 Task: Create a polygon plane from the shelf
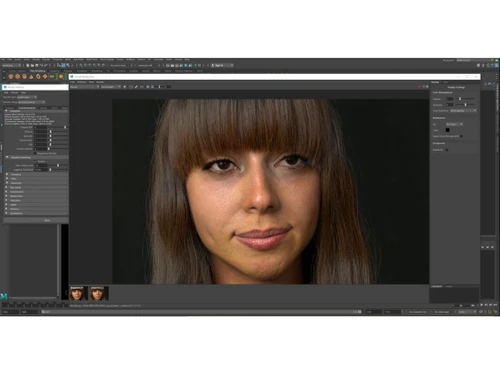tap(45, 77)
